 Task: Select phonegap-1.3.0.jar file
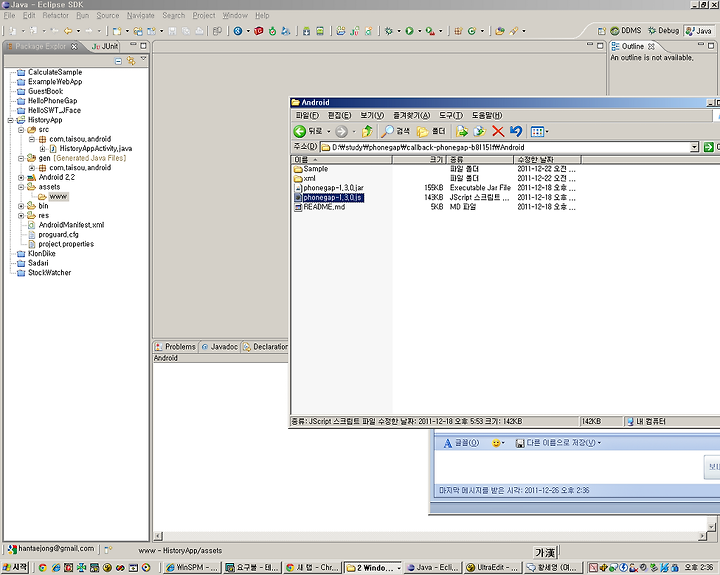click(x=329, y=188)
